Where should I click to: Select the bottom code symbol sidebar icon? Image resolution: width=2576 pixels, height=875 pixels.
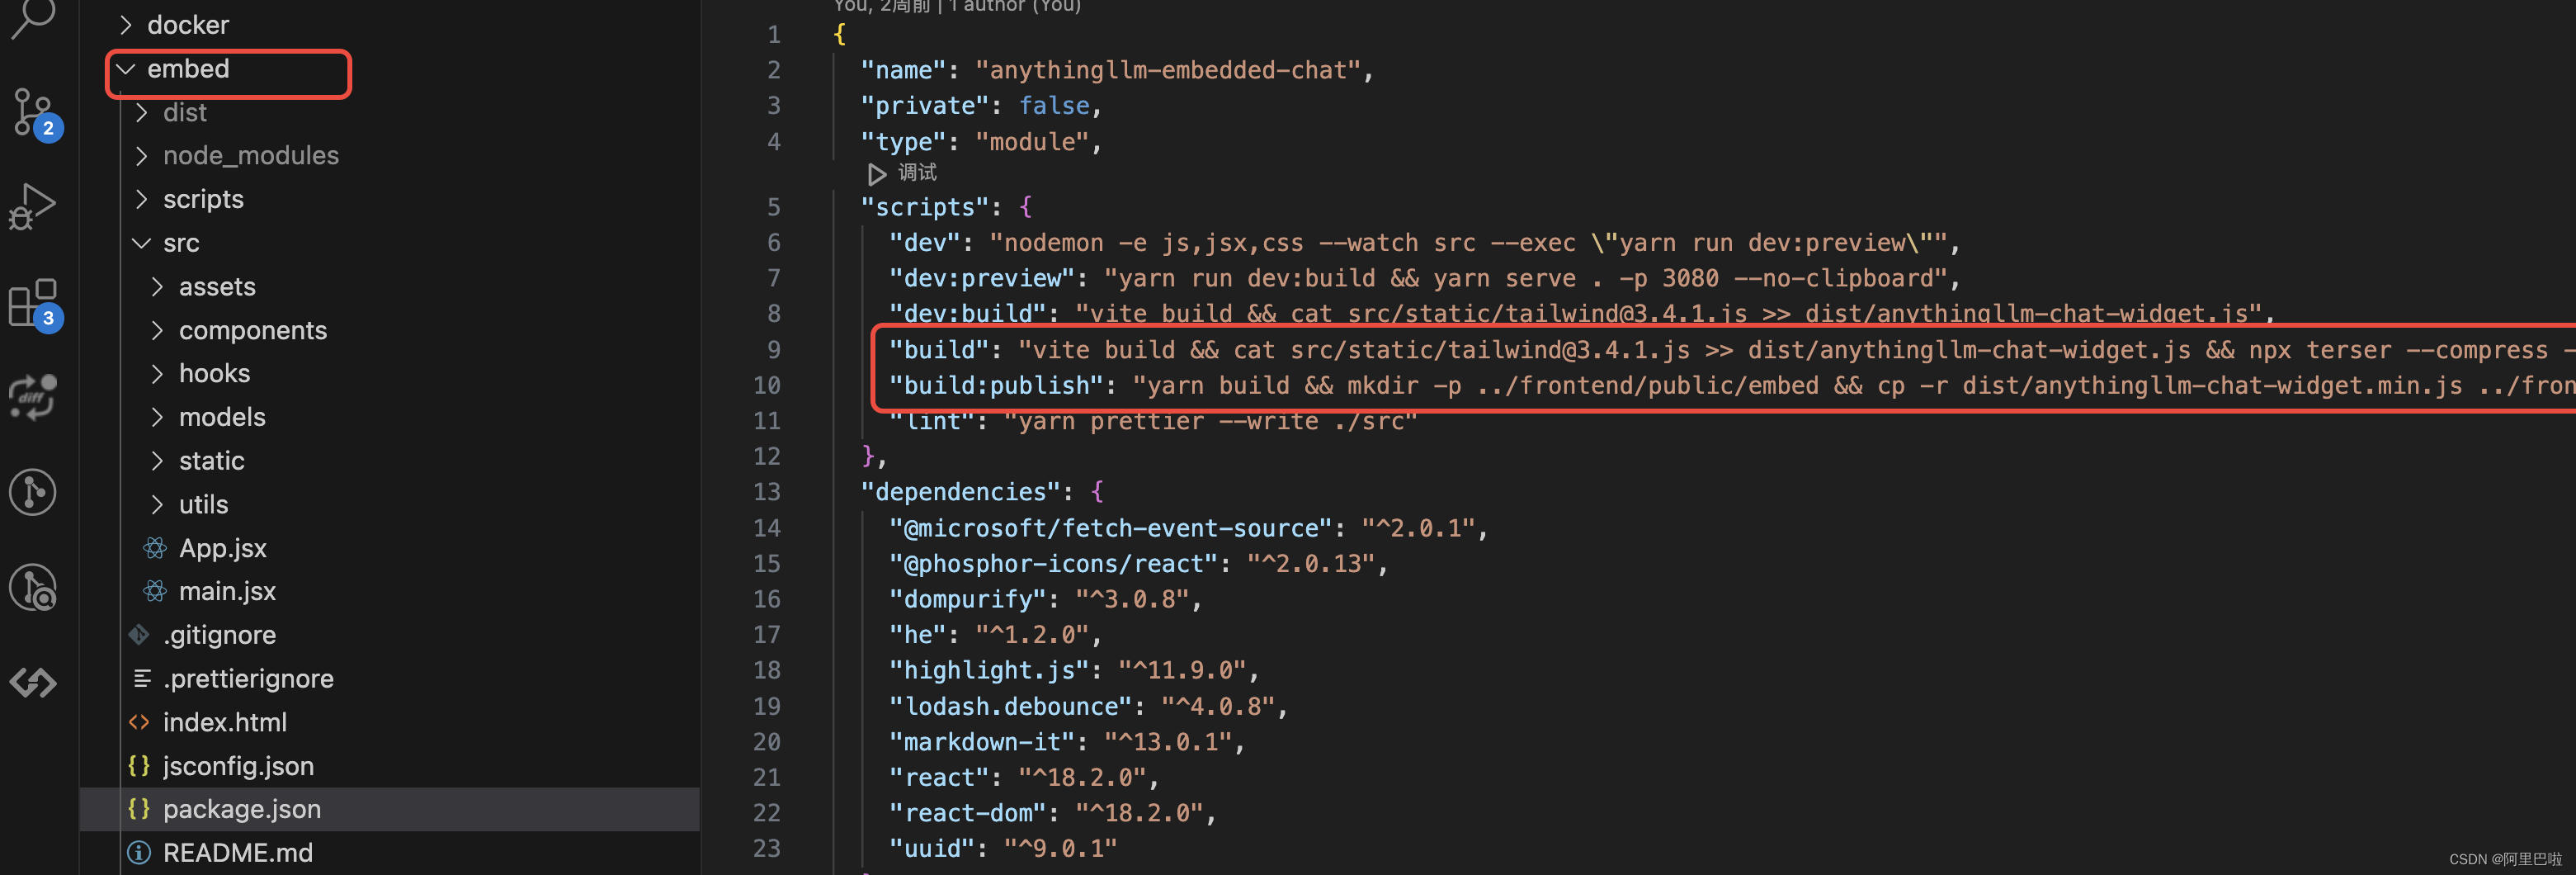click(33, 683)
